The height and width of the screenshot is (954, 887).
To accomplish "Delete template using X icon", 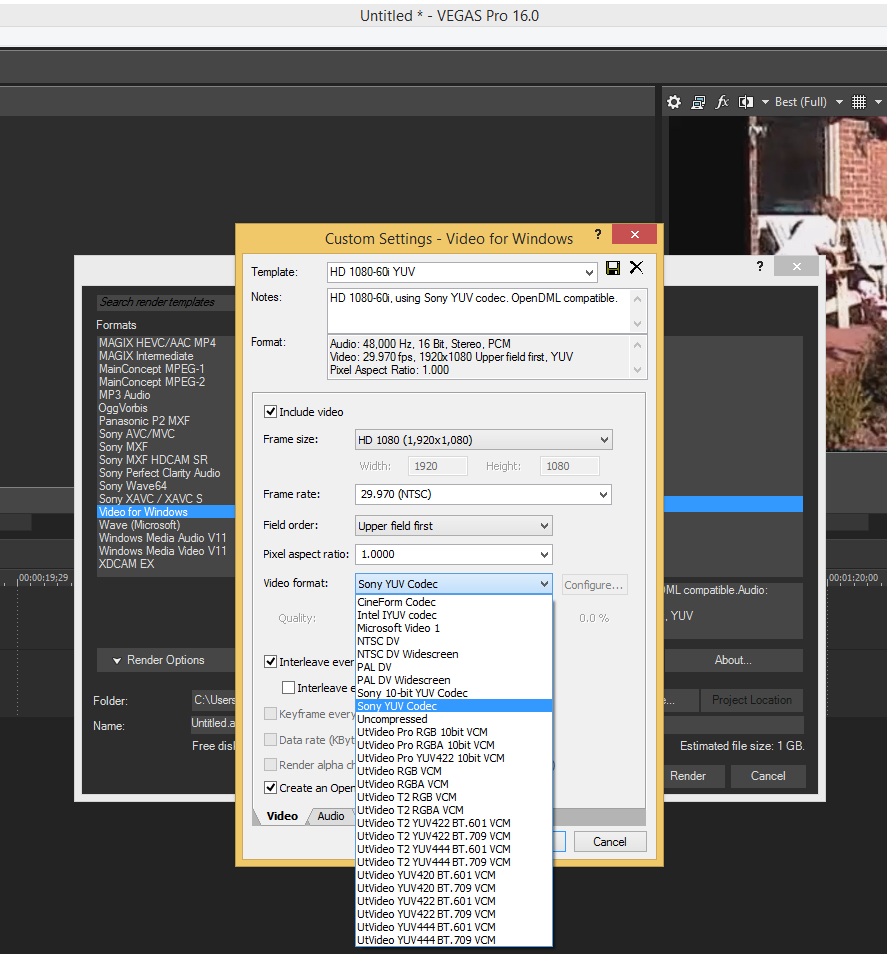I will 636,268.
